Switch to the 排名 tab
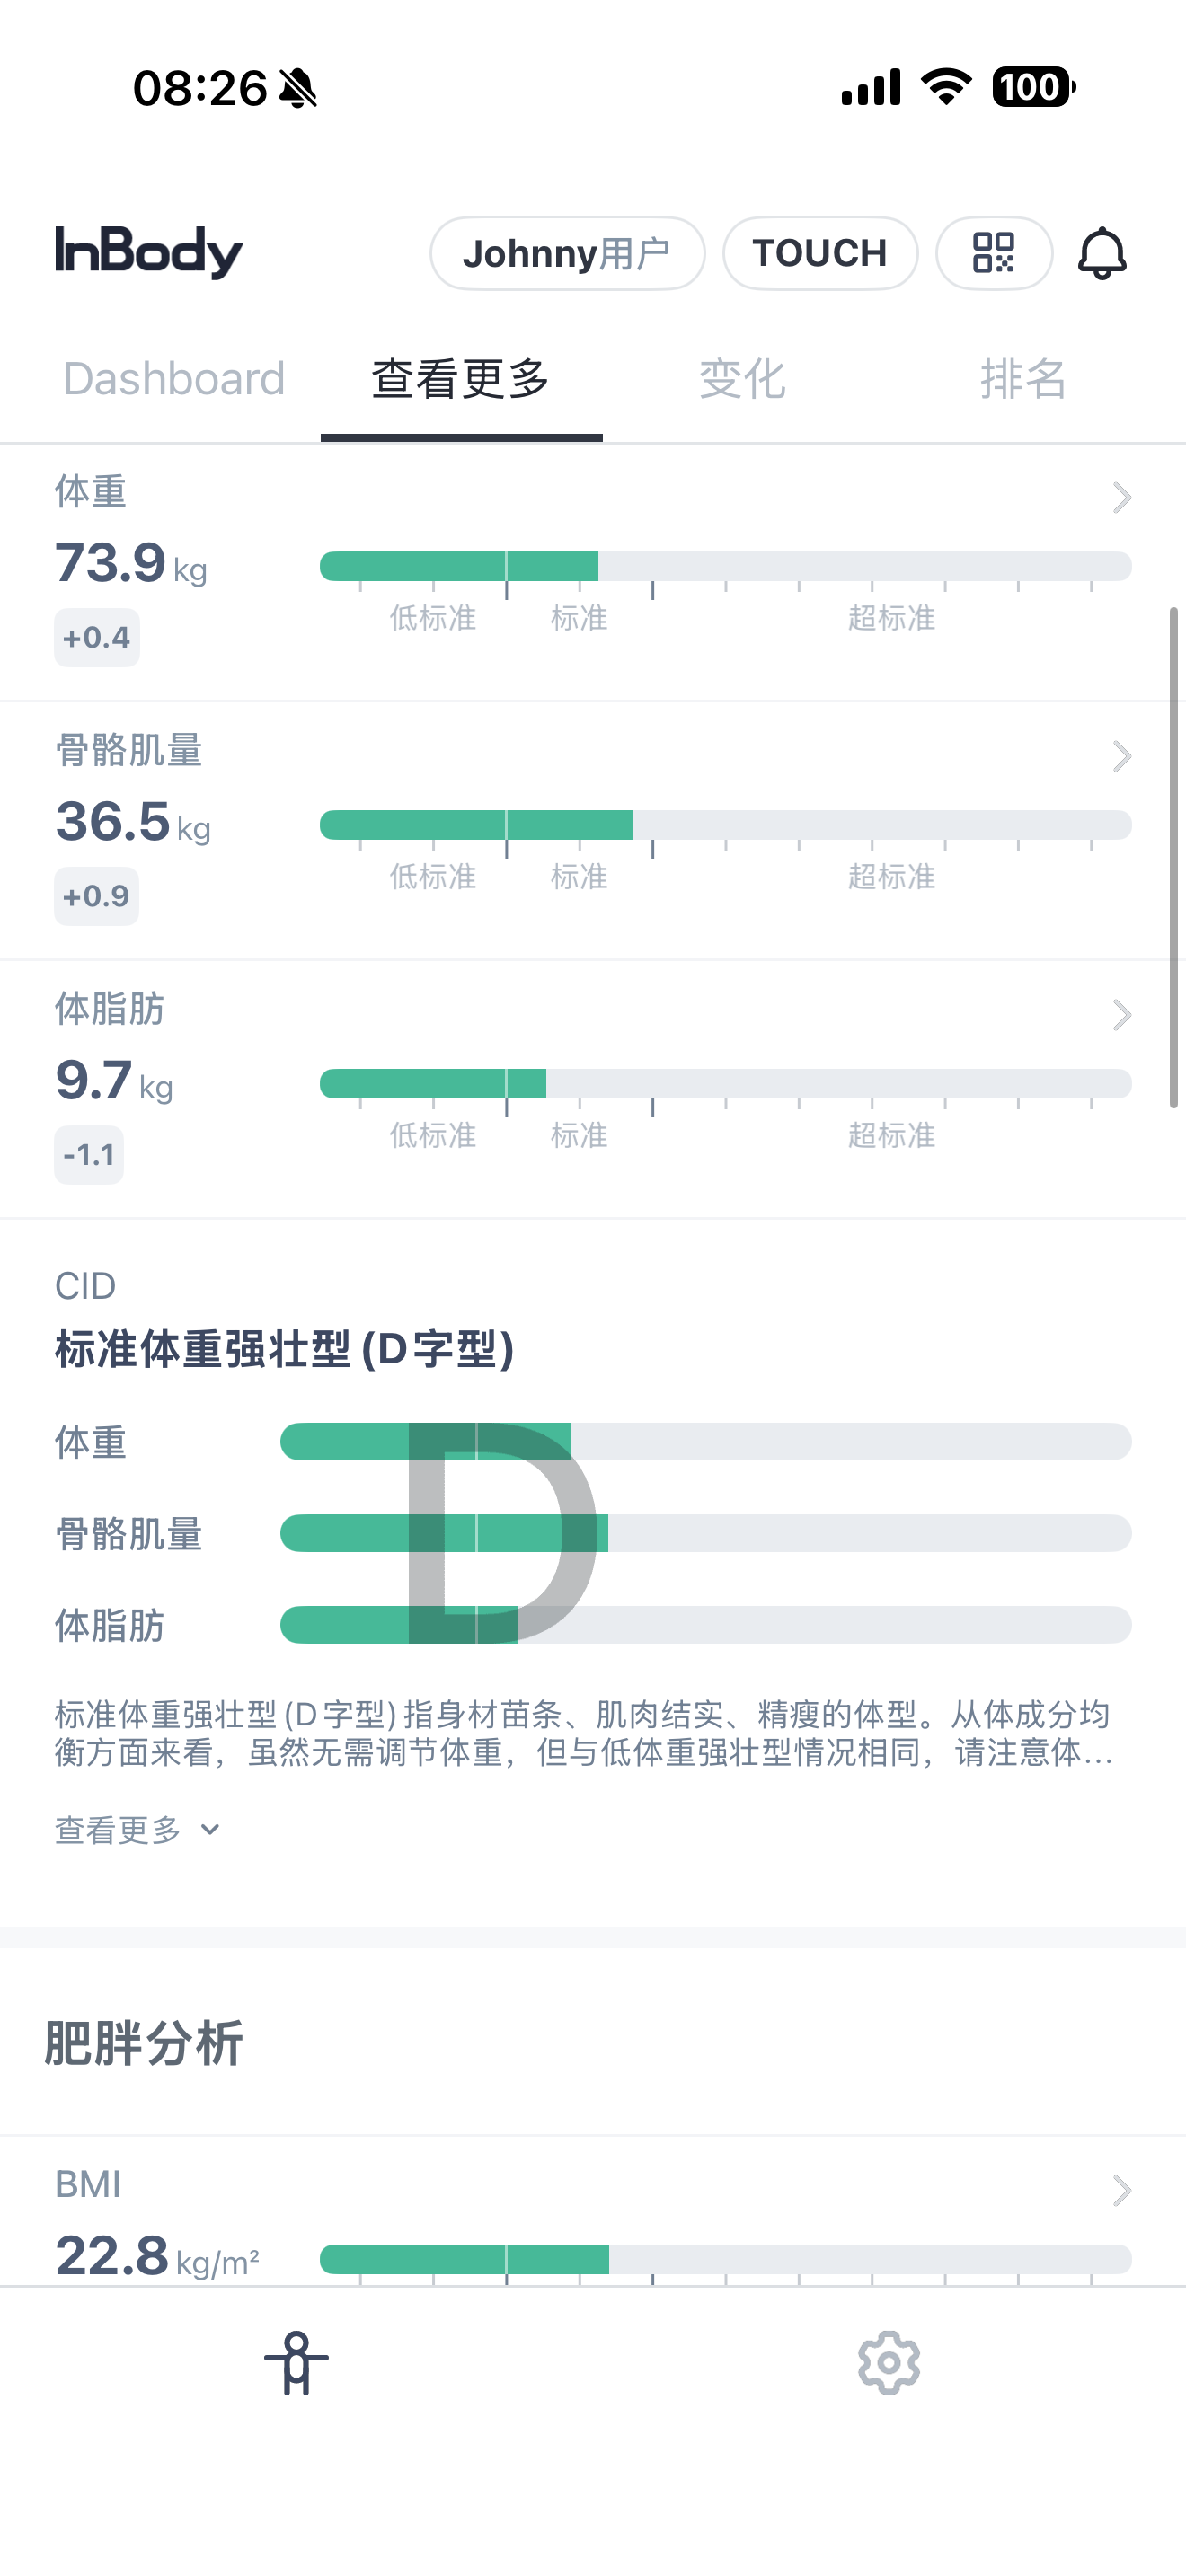The image size is (1186, 2576). coord(1023,379)
